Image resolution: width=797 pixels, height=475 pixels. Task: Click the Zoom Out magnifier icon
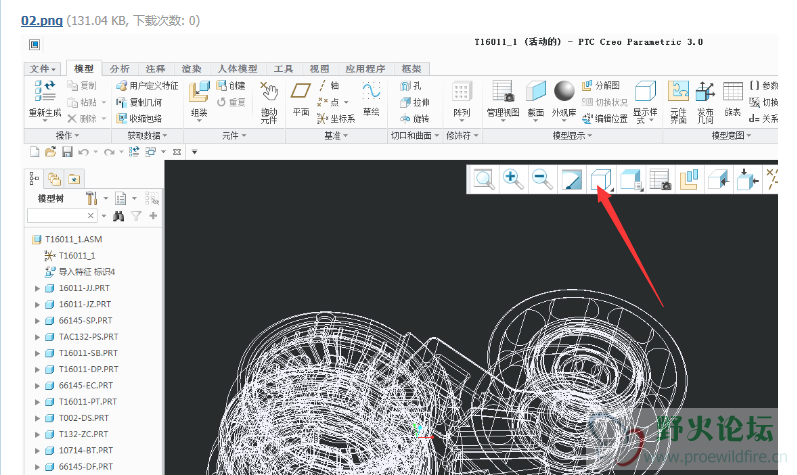(x=542, y=179)
